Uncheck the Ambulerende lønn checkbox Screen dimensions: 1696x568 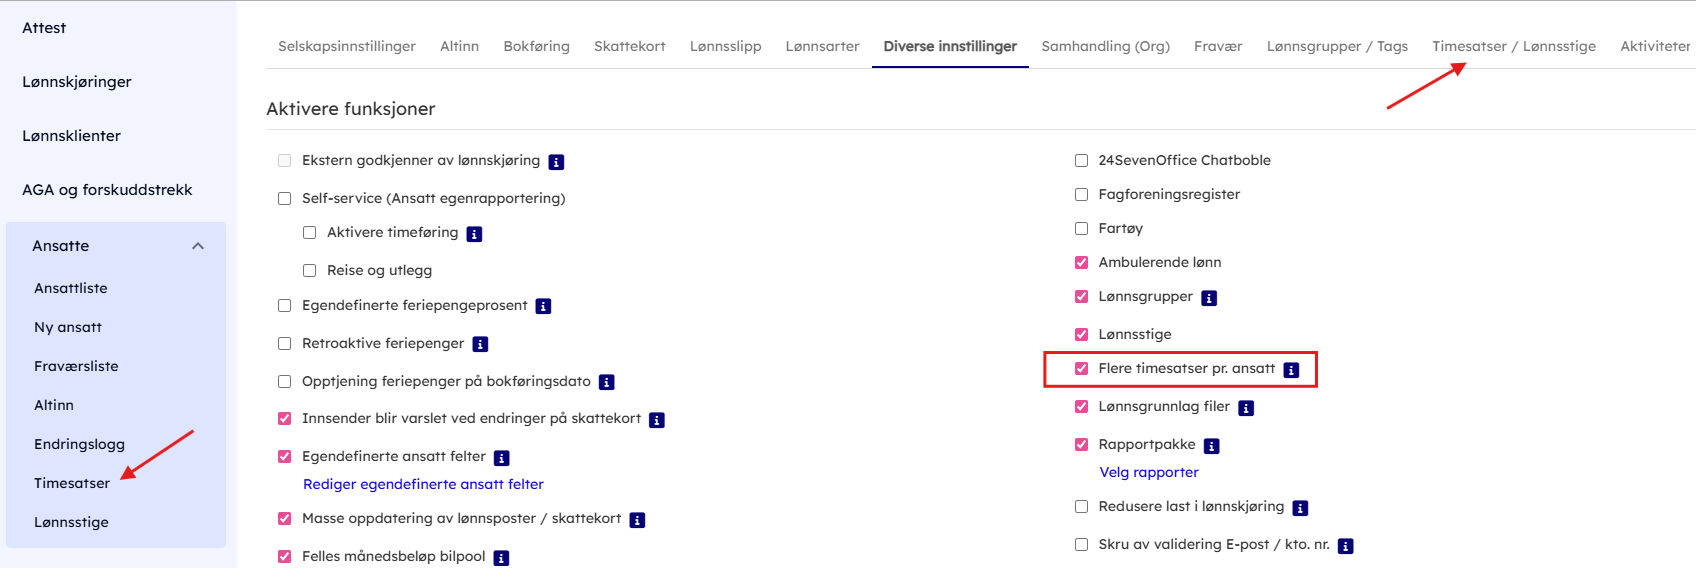(1081, 263)
